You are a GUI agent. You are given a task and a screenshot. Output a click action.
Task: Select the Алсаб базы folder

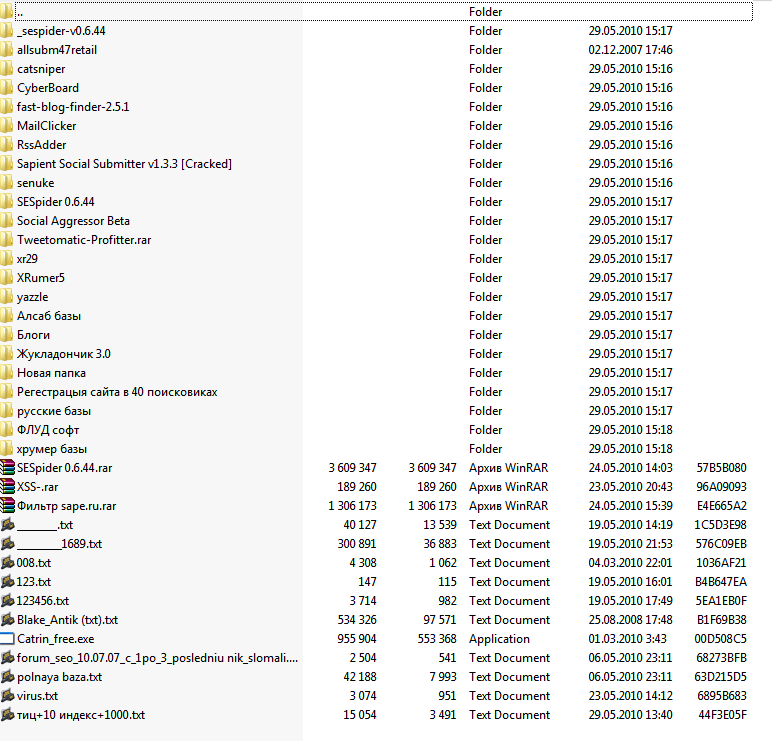(x=49, y=316)
